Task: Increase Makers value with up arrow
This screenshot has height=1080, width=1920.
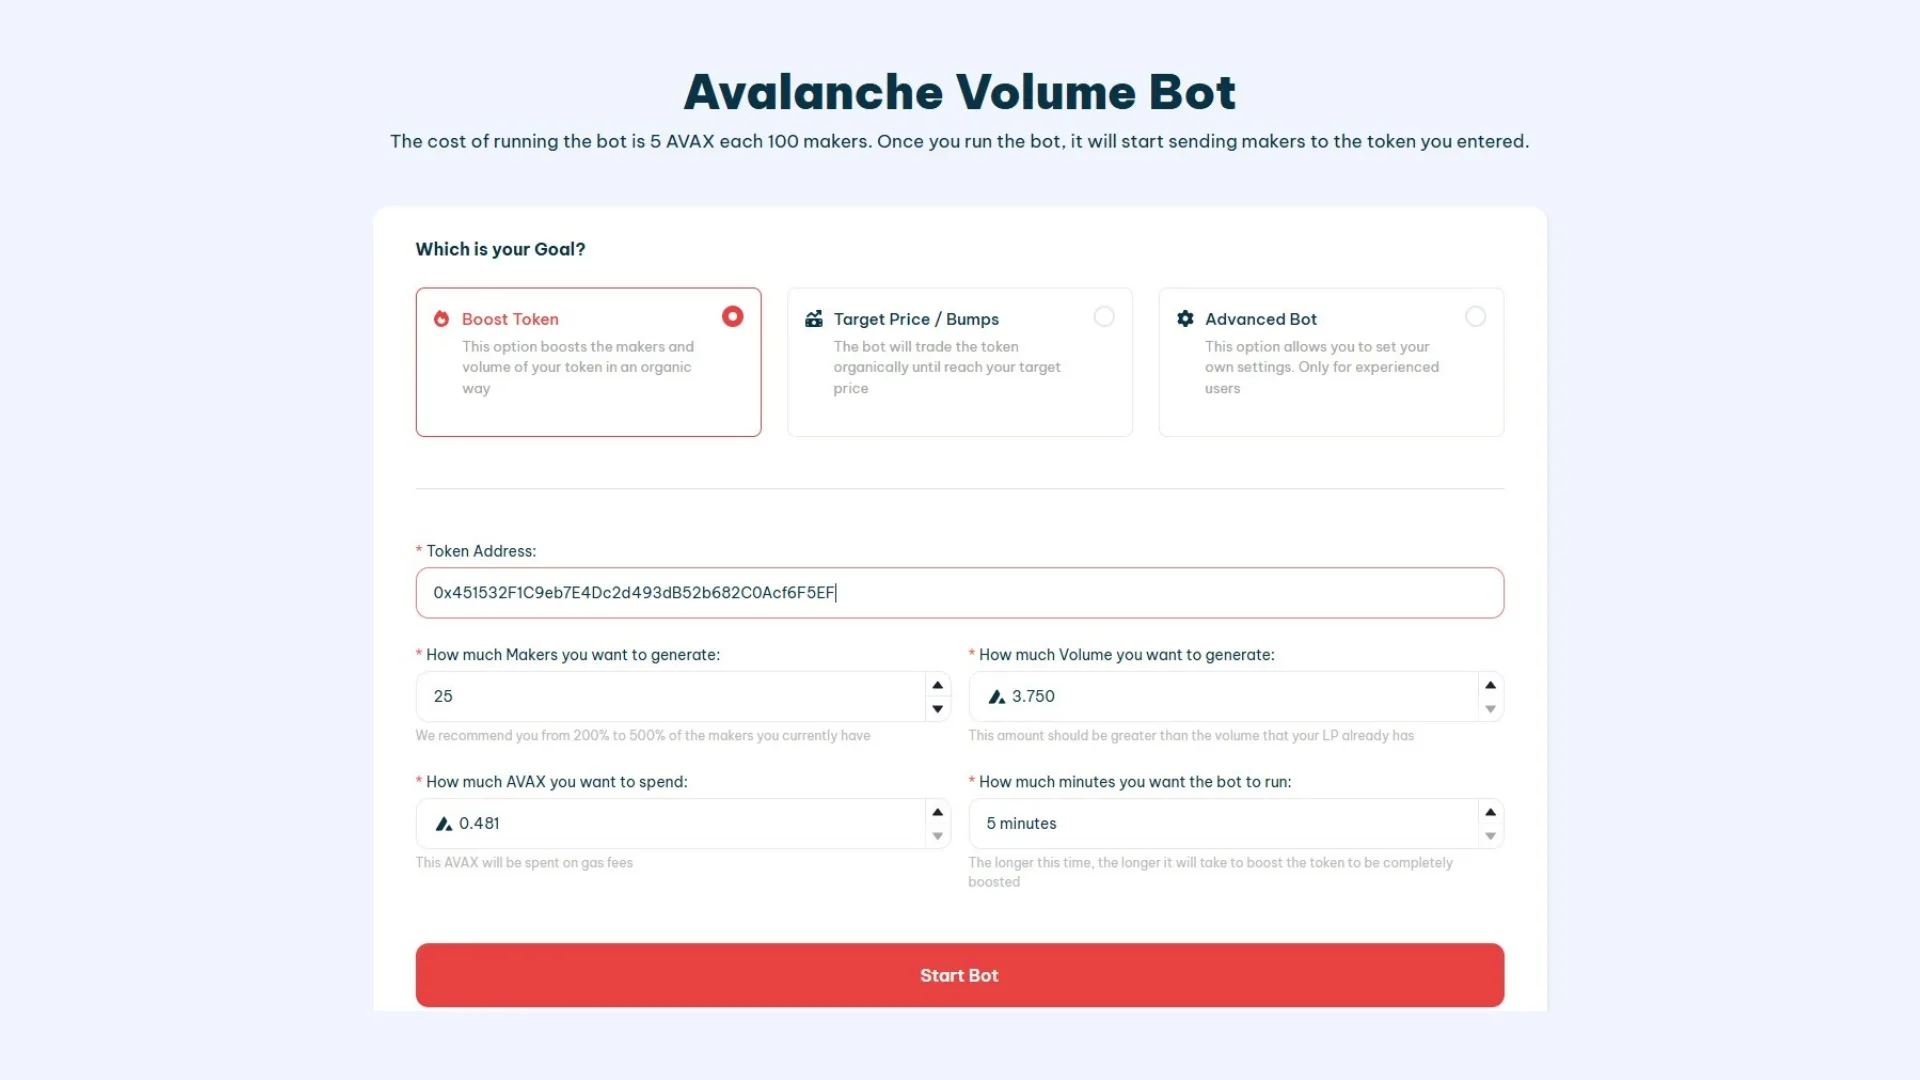Action: 938,685
